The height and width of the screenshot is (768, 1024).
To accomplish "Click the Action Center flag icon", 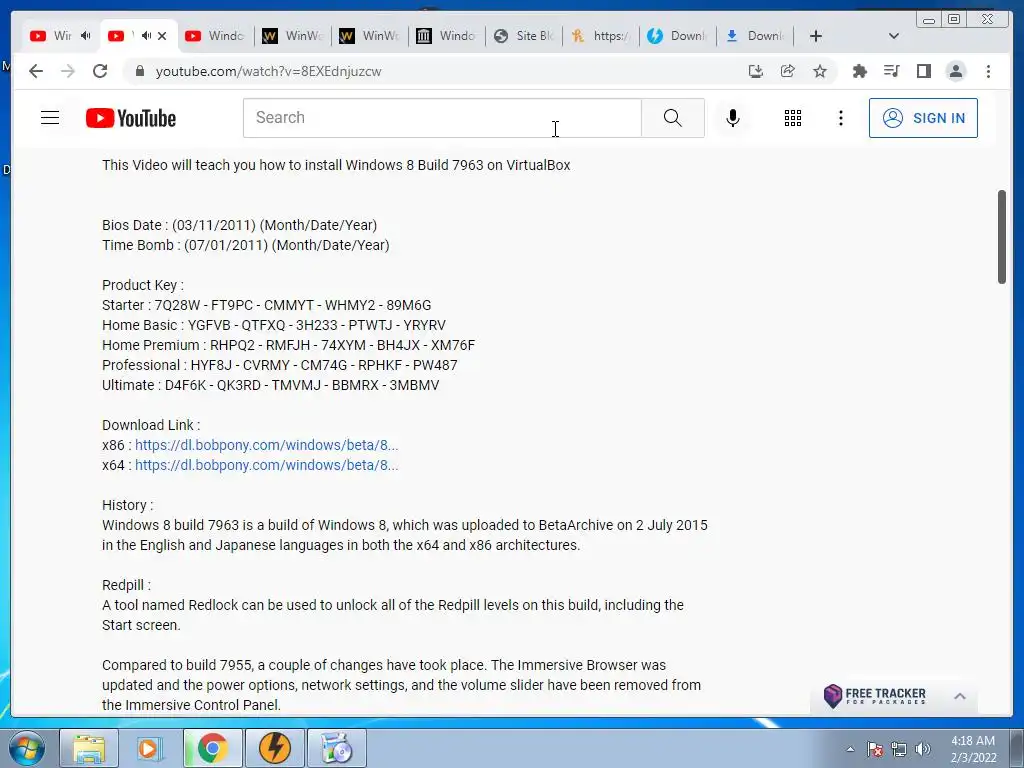I will 875,749.
